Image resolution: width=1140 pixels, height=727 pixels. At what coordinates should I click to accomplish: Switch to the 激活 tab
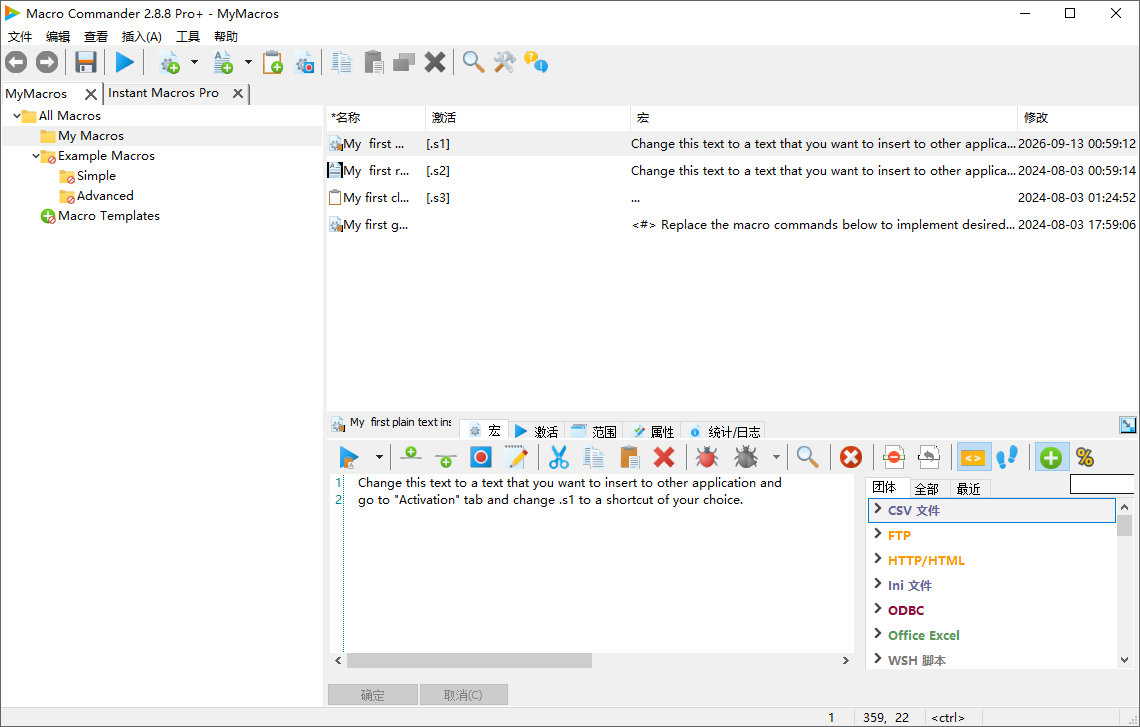[537, 431]
